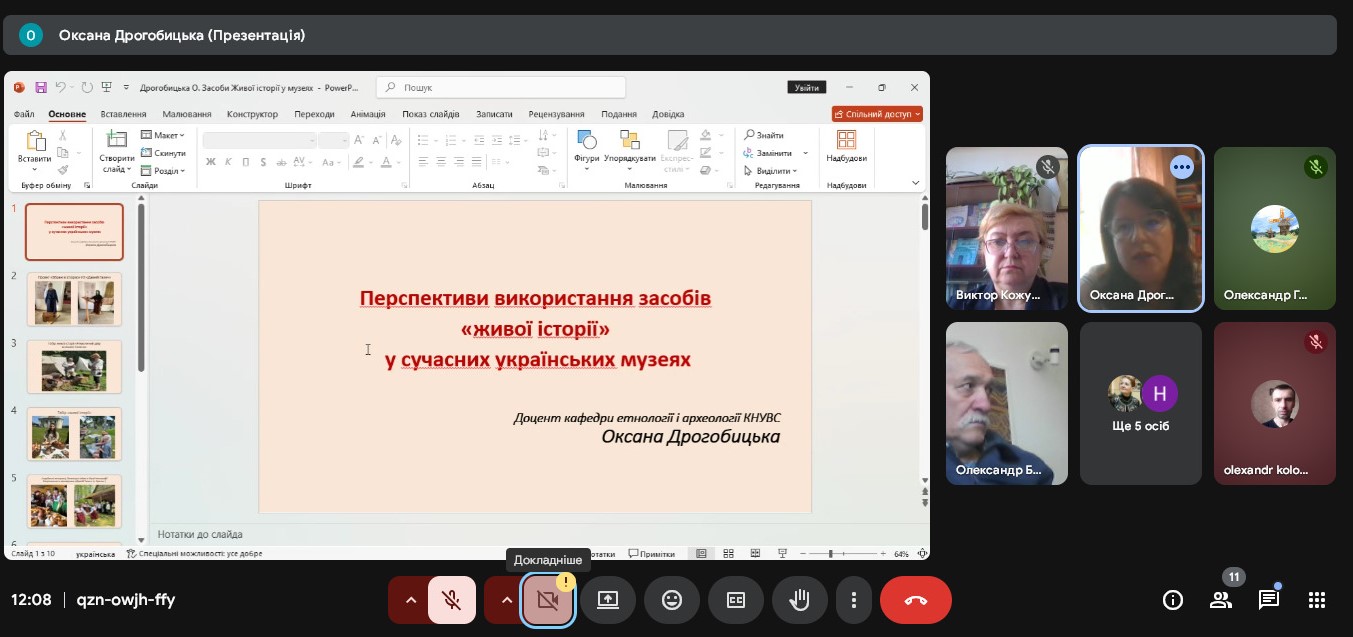This screenshot has height=637, width=1353.
Task: Expand audio settings arrow beside the microphone
Action: pyautogui.click(x=410, y=600)
